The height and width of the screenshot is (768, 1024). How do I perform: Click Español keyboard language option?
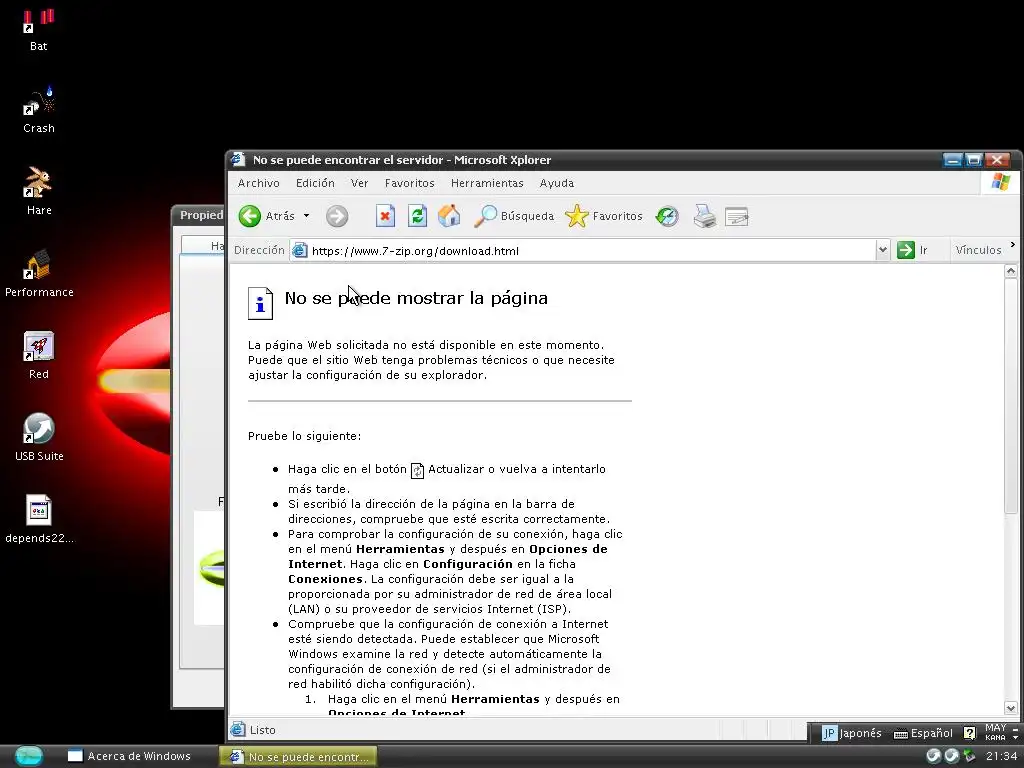[923, 733]
